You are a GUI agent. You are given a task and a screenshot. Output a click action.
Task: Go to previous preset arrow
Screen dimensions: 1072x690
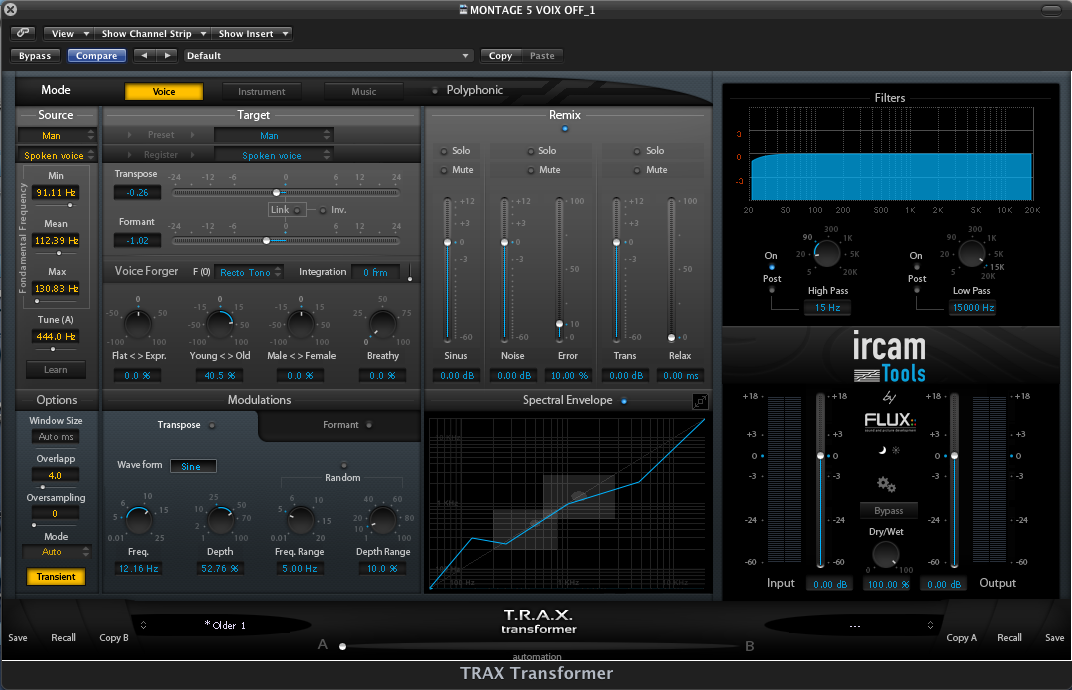click(x=144, y=55)
